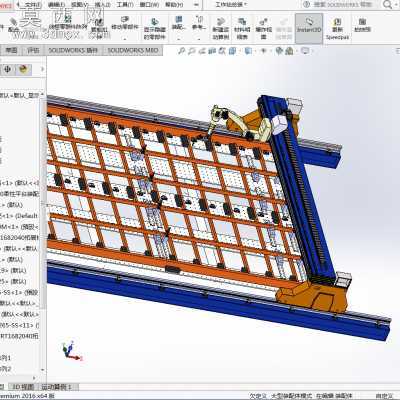Viewport: 400px width, 400px height.
Task: Open the 窗口(W) menu
Action: (x=149, y=4)
